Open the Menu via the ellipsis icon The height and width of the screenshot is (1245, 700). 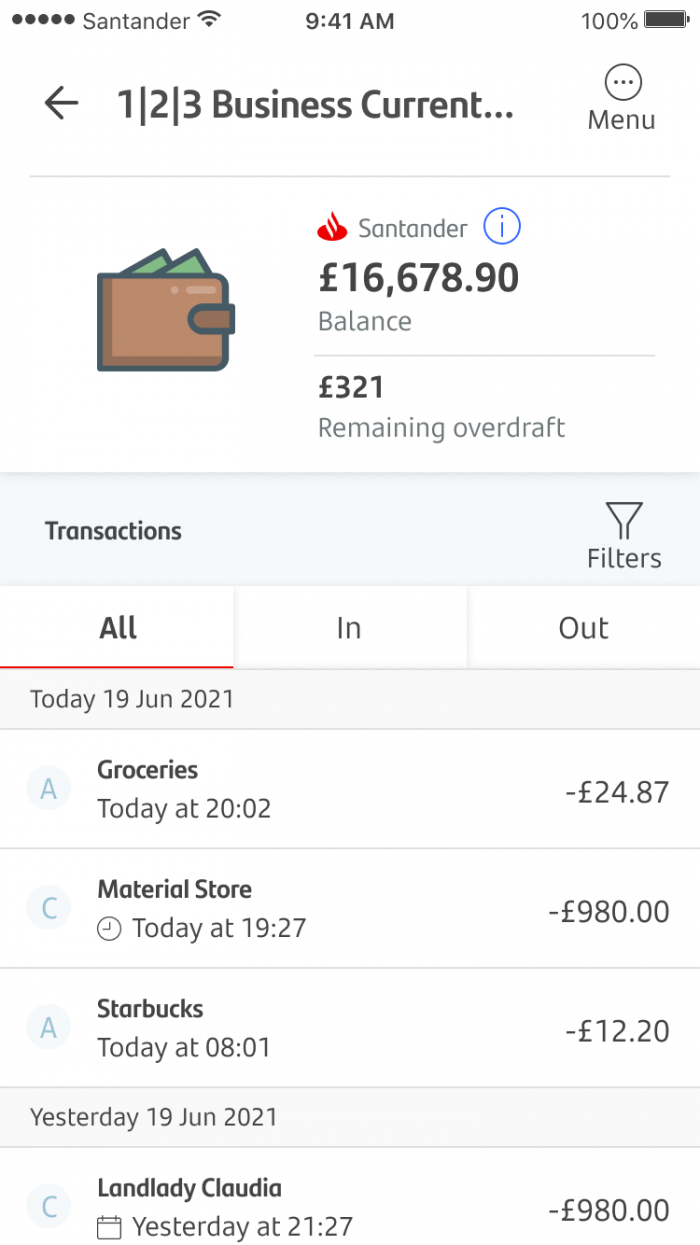pyautogui.click(x=622, y=83)
